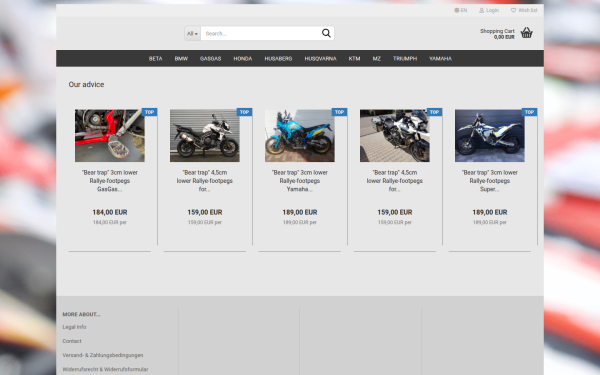Click the TOP badge on Husqvarna product

click(x=530, y=112)
